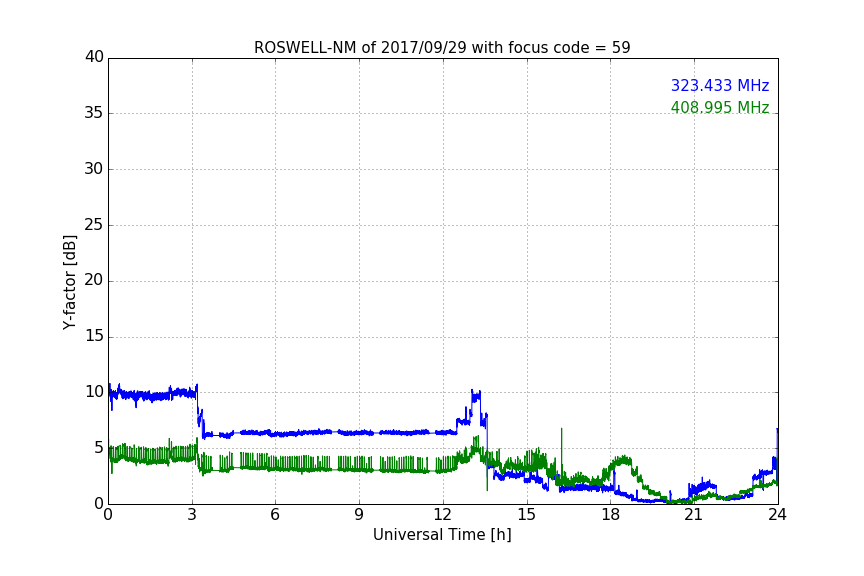Click the y-axis tick value '35'
864x576 pixels.
(x=94, y=113)
